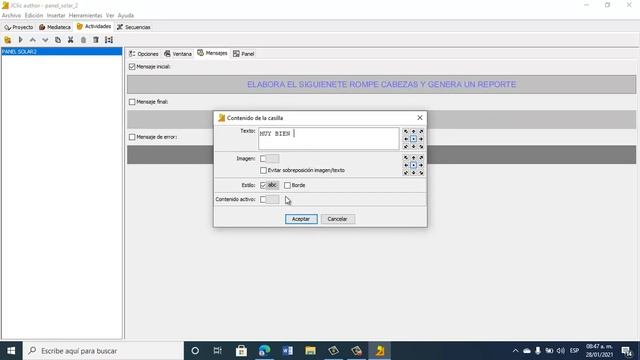
Task: Align image to top-right in Imagen grid
Action: pyautogui.click(x=421, y=158)
